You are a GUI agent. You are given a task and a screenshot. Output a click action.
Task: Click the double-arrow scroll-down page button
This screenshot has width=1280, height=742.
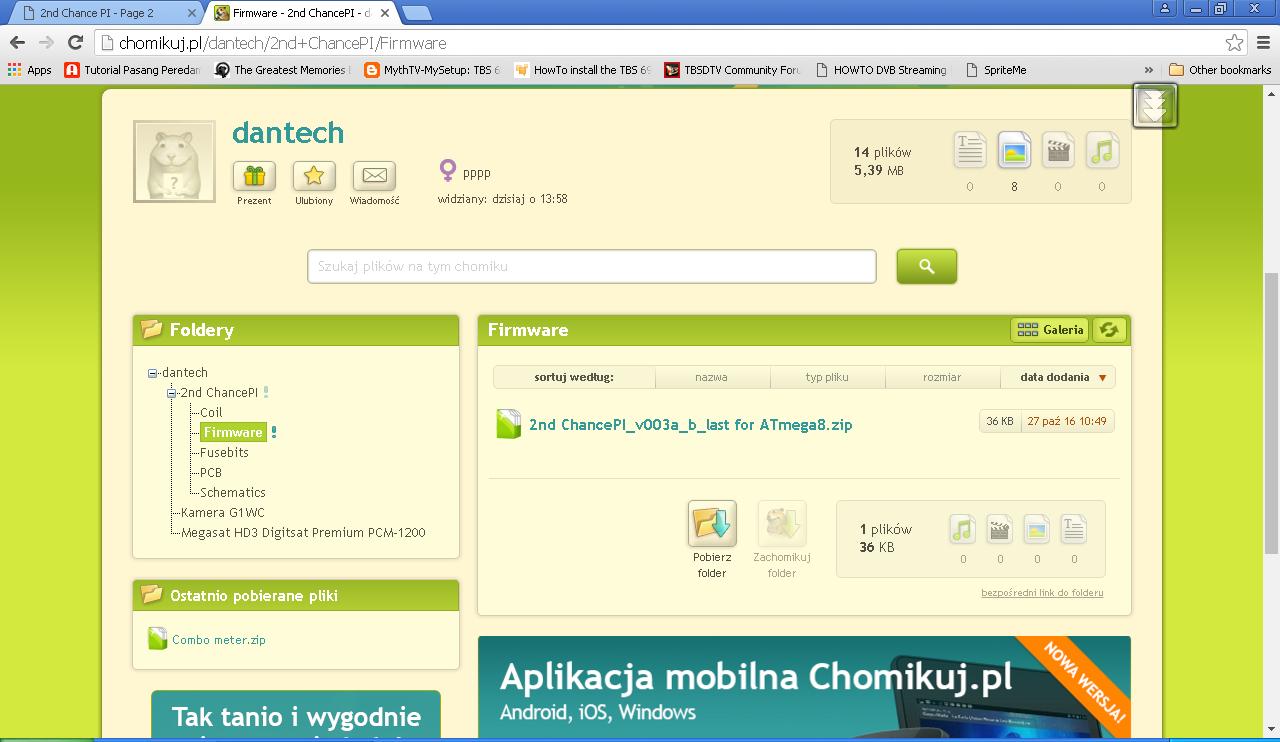(x=1155, y=105)
